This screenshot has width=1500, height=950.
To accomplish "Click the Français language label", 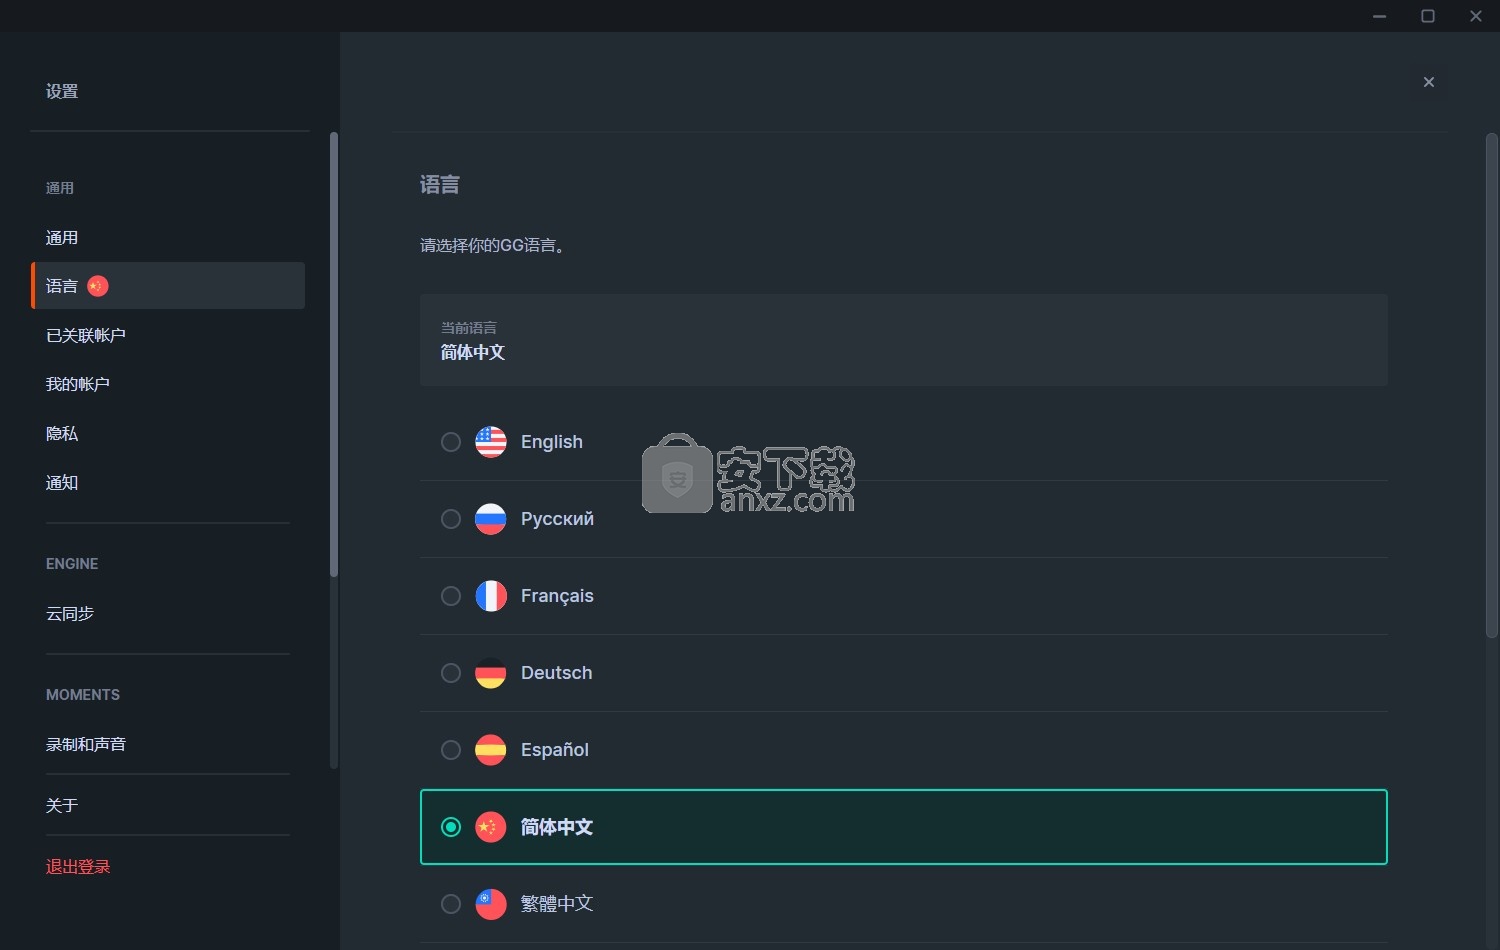I will (557, 596).
